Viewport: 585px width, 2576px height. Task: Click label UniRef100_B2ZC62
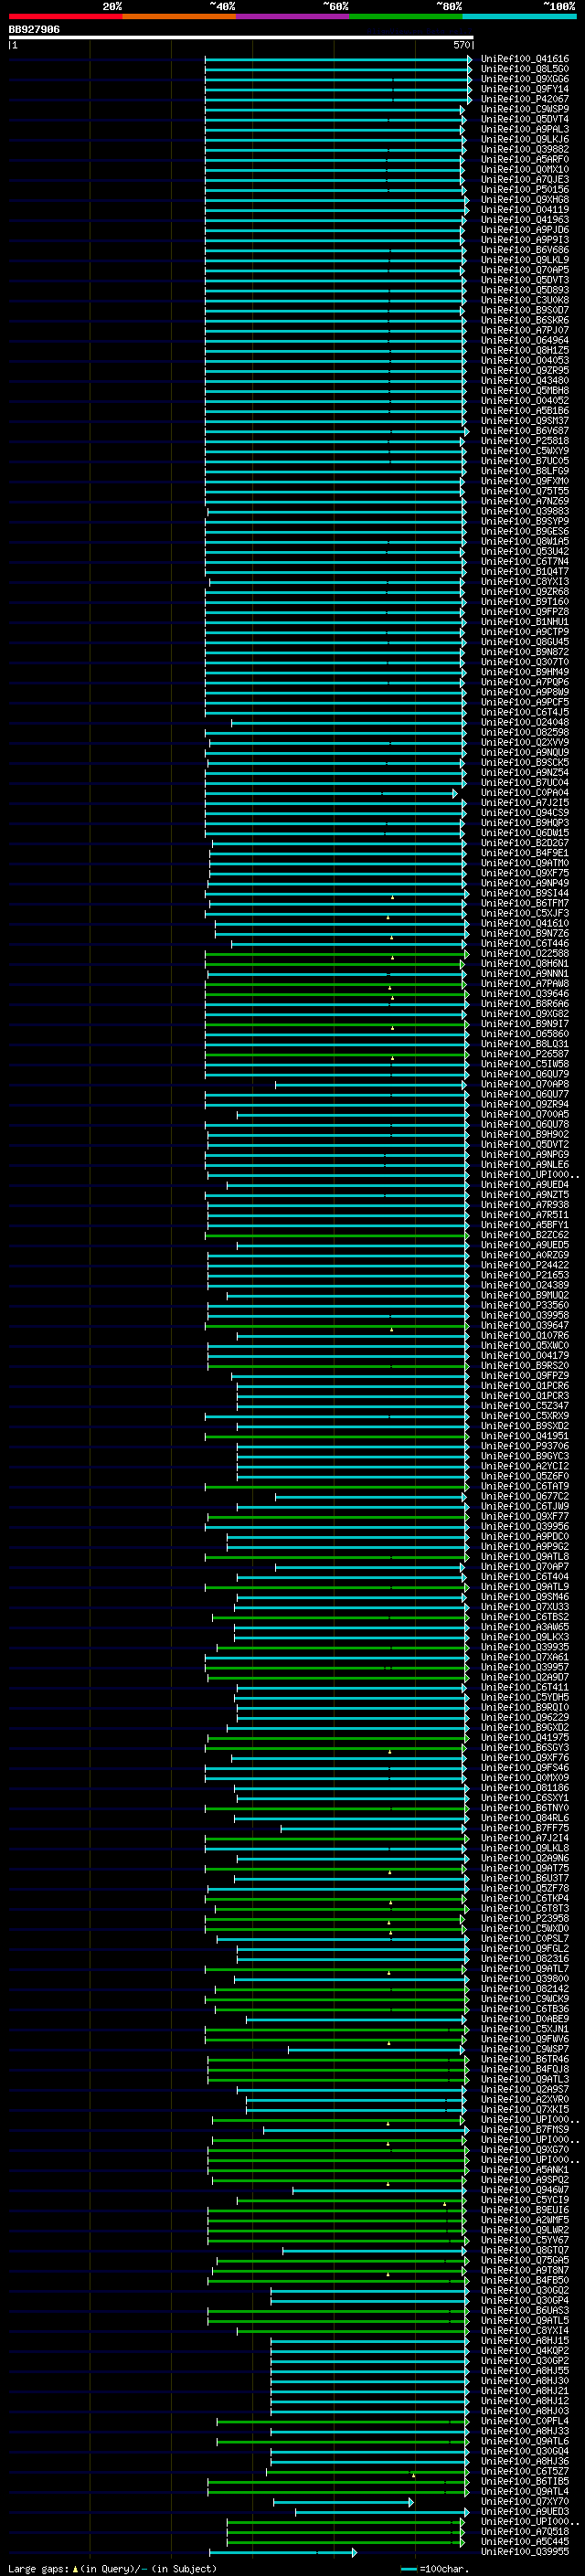click(525, 1235)
